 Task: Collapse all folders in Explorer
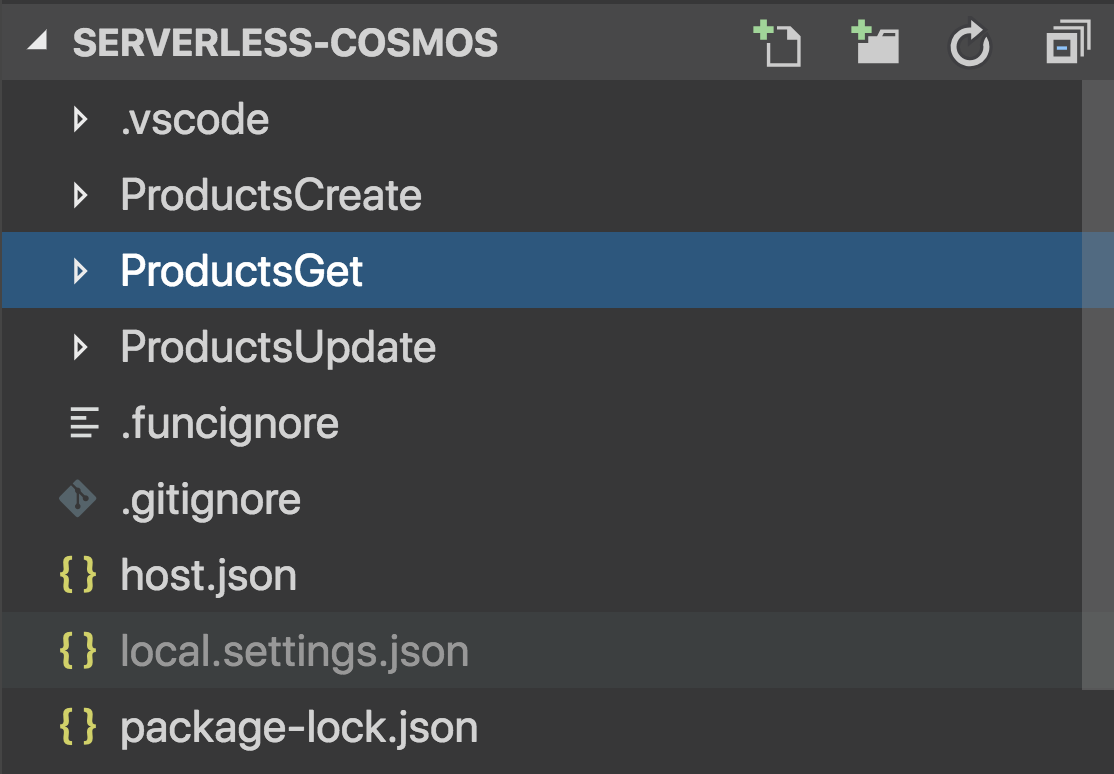[x=1067, y=45]
